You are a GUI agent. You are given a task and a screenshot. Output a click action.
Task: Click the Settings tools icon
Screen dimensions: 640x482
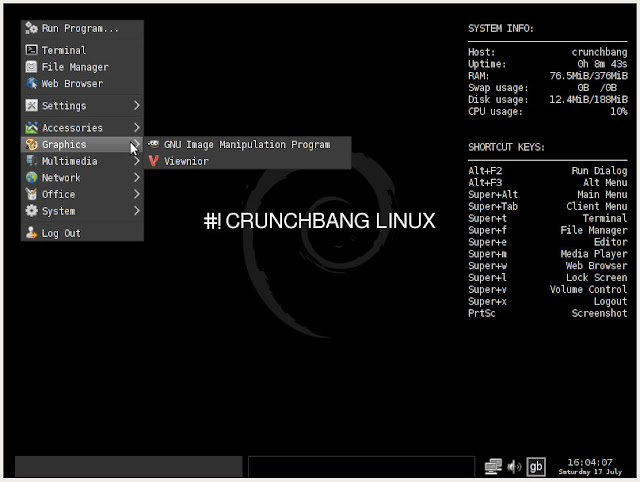(x=31, y=105)
